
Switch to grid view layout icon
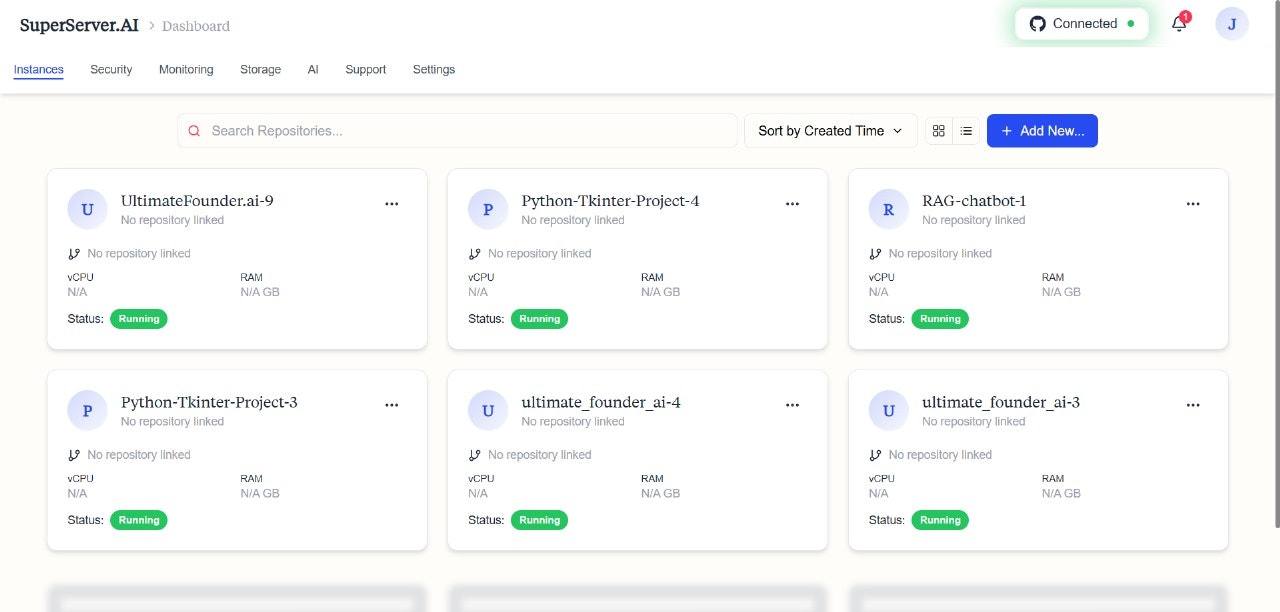(x=938, y=131)
